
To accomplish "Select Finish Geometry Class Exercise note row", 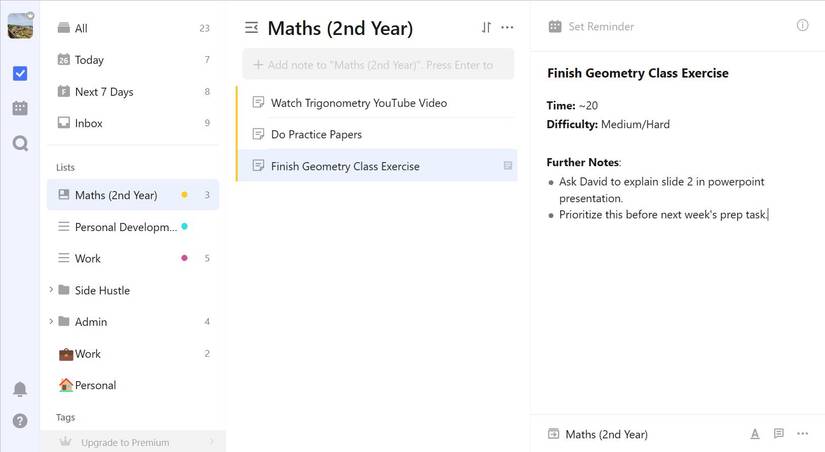I will click(377, 166).
